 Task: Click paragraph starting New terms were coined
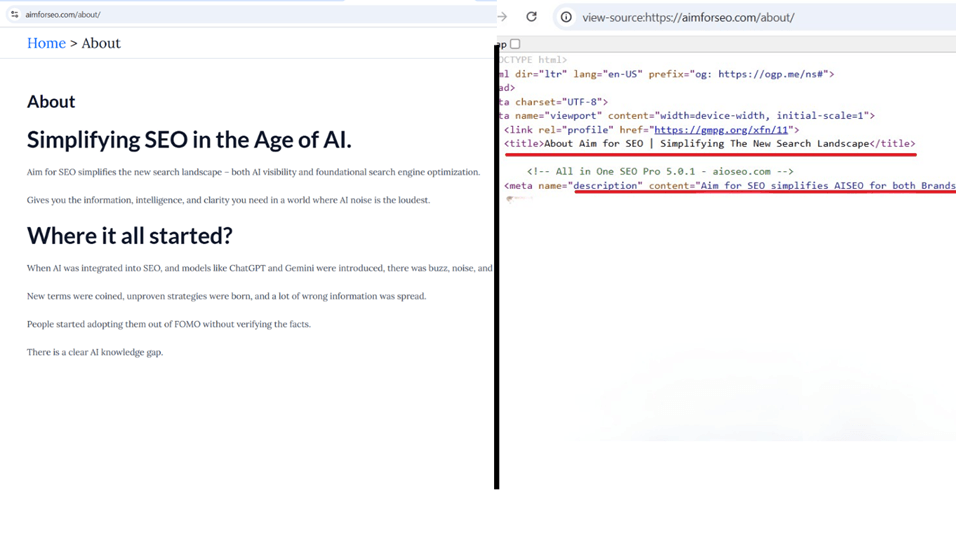point(226,296)
